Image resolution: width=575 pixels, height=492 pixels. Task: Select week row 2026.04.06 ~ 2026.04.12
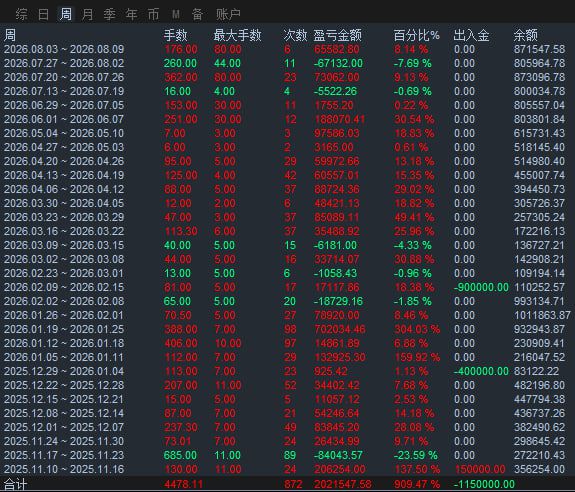click(288, 189)
